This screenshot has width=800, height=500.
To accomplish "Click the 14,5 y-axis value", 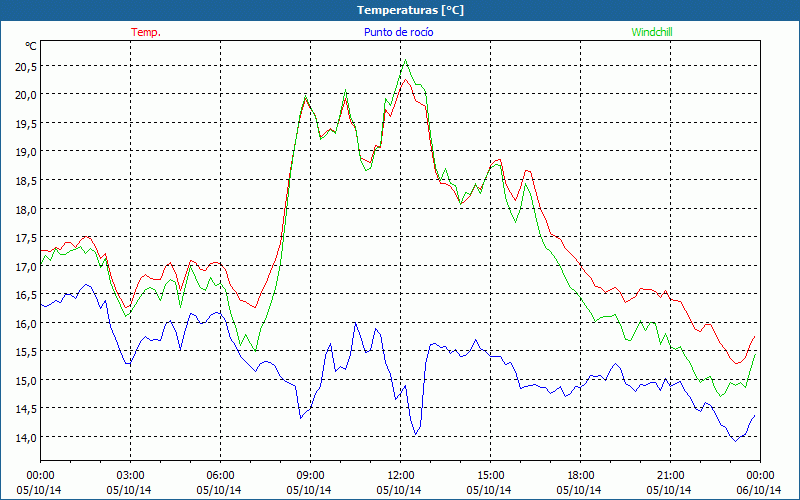I will coord(26,409).
